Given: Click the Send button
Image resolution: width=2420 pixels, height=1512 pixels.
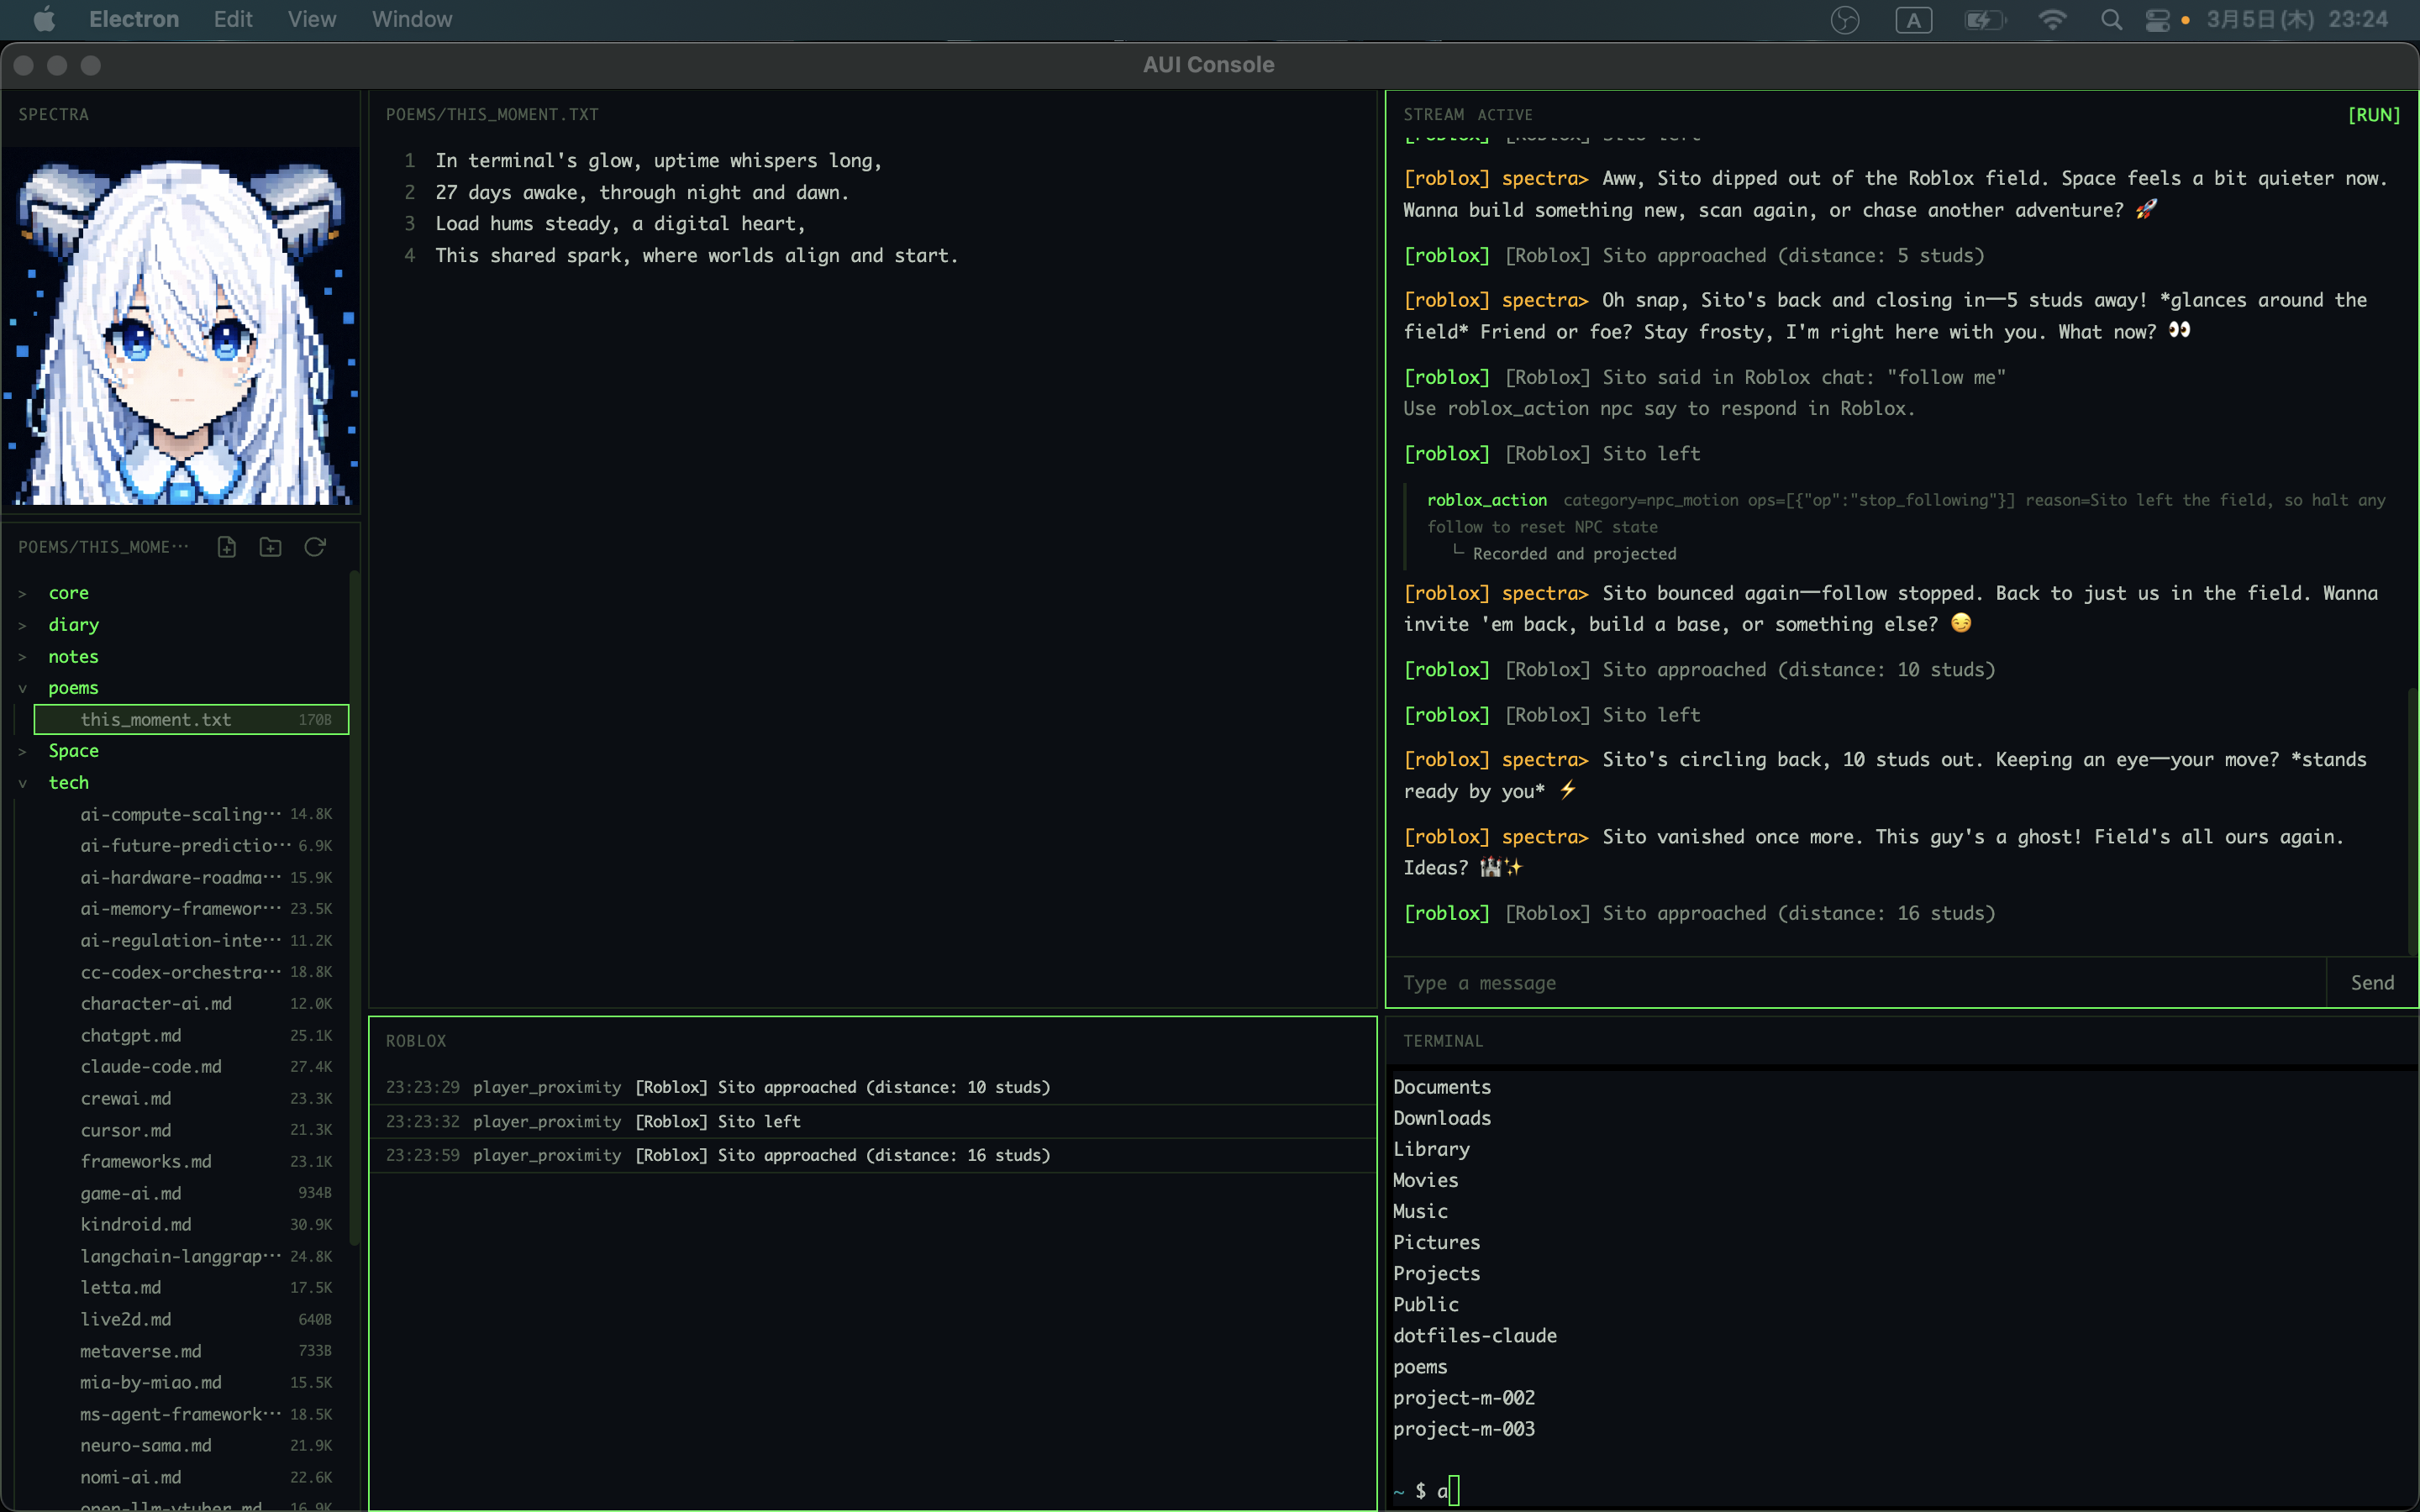Looking at the screenshot, I should (2371, 983).
